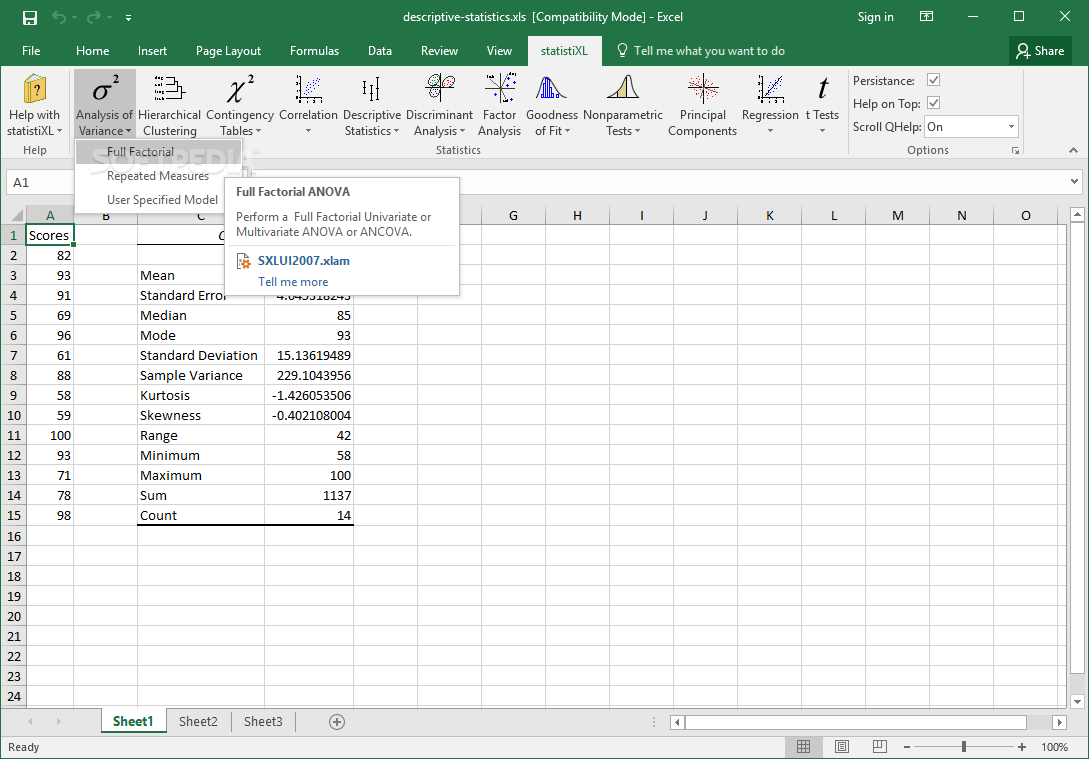Open Nonparametric Tests dropdown arrow
Viewport: 1089px width, 759px height.
(x=638, y=131)
